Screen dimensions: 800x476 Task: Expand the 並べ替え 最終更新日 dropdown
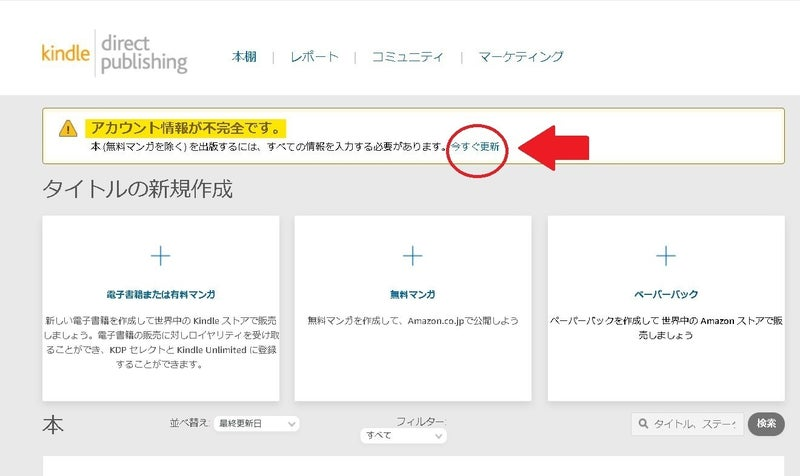257,424
